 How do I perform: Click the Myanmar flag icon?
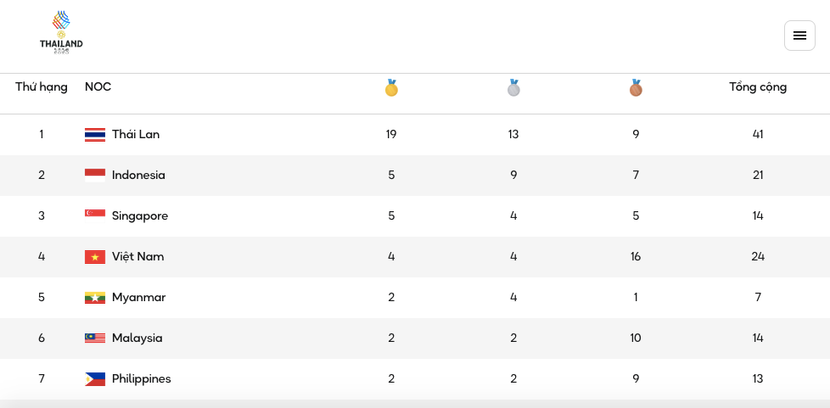click(95, 298)
